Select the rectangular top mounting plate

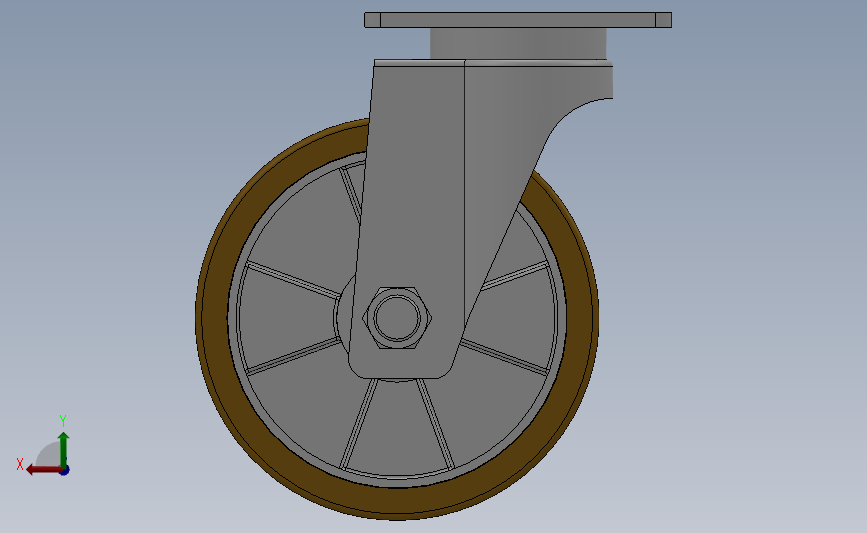[x=518, y=20]
